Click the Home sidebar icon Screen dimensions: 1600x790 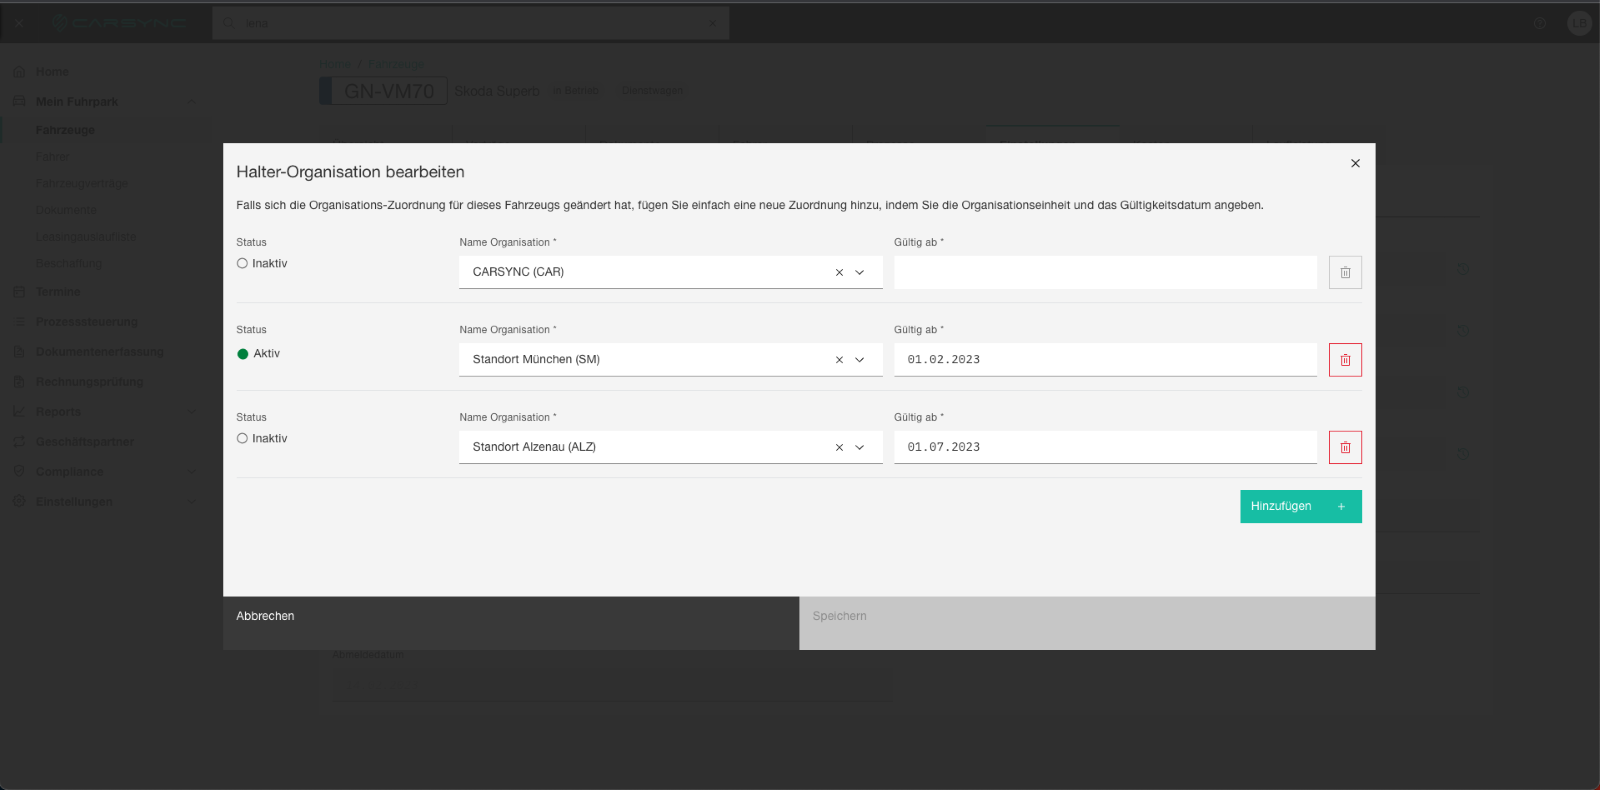coord(18,72)
